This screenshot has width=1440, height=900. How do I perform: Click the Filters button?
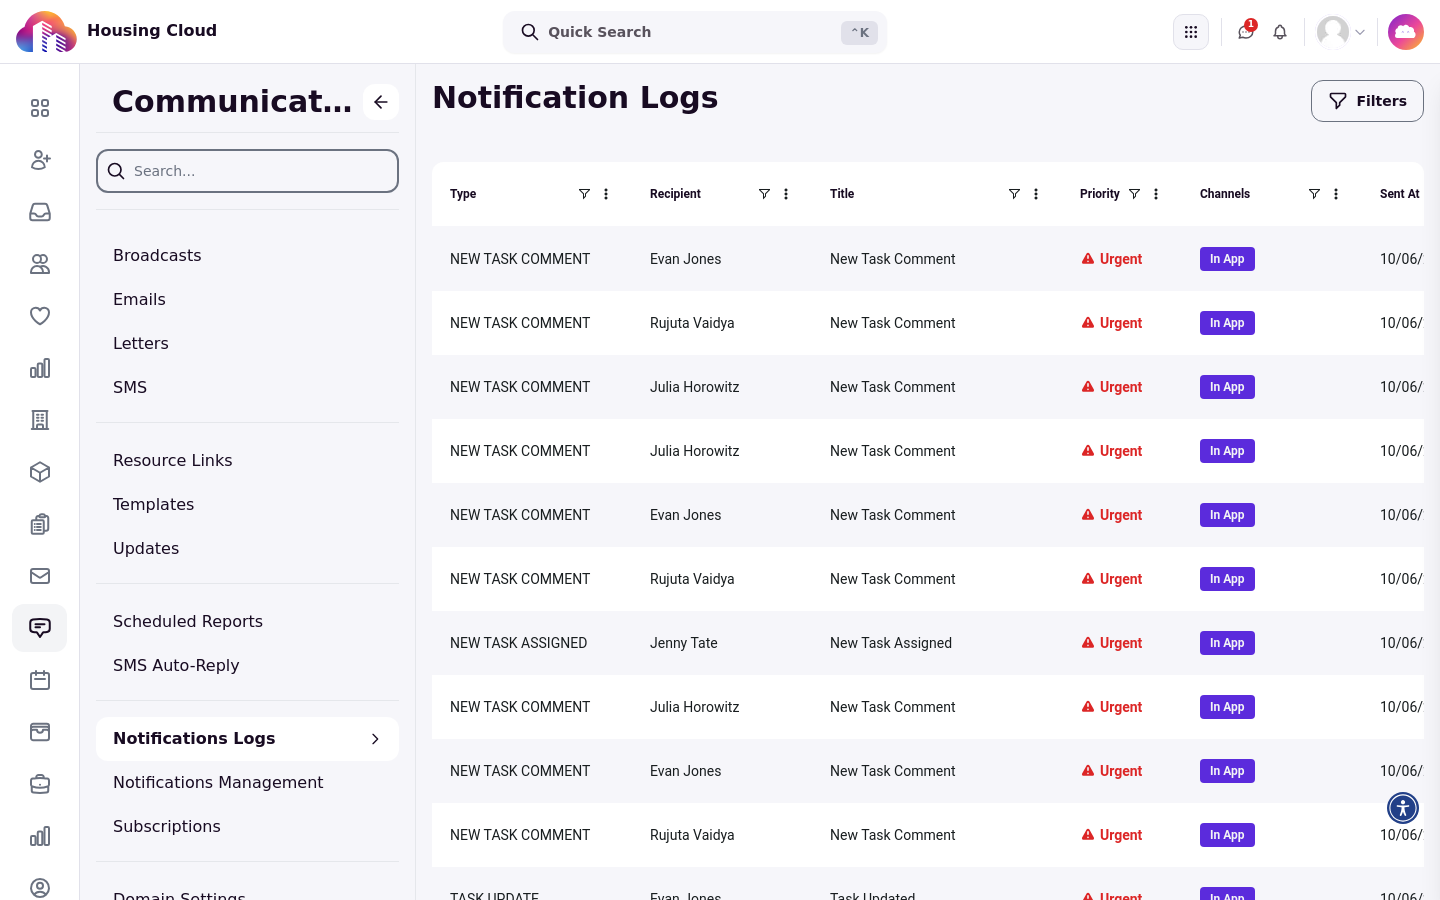click(x=1367, y=101)
